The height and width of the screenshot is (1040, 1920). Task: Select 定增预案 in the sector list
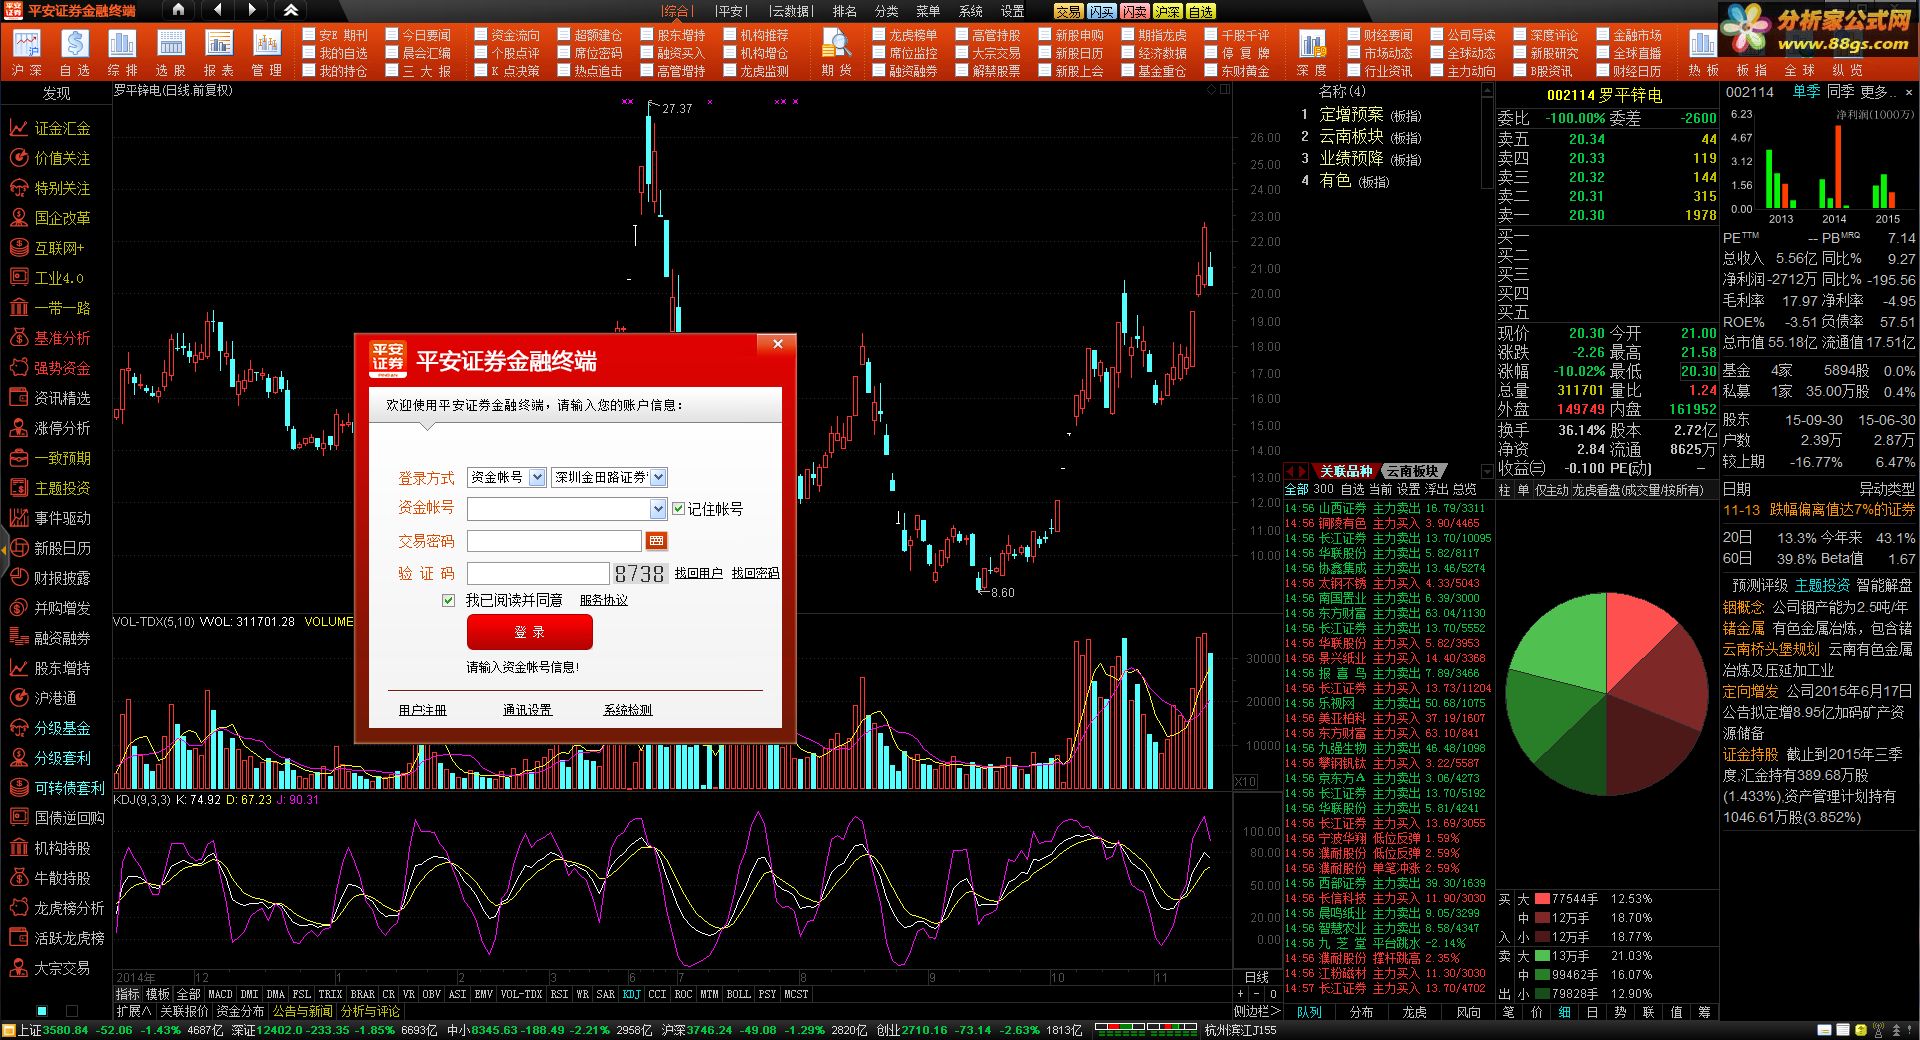tap(1351, 115)
